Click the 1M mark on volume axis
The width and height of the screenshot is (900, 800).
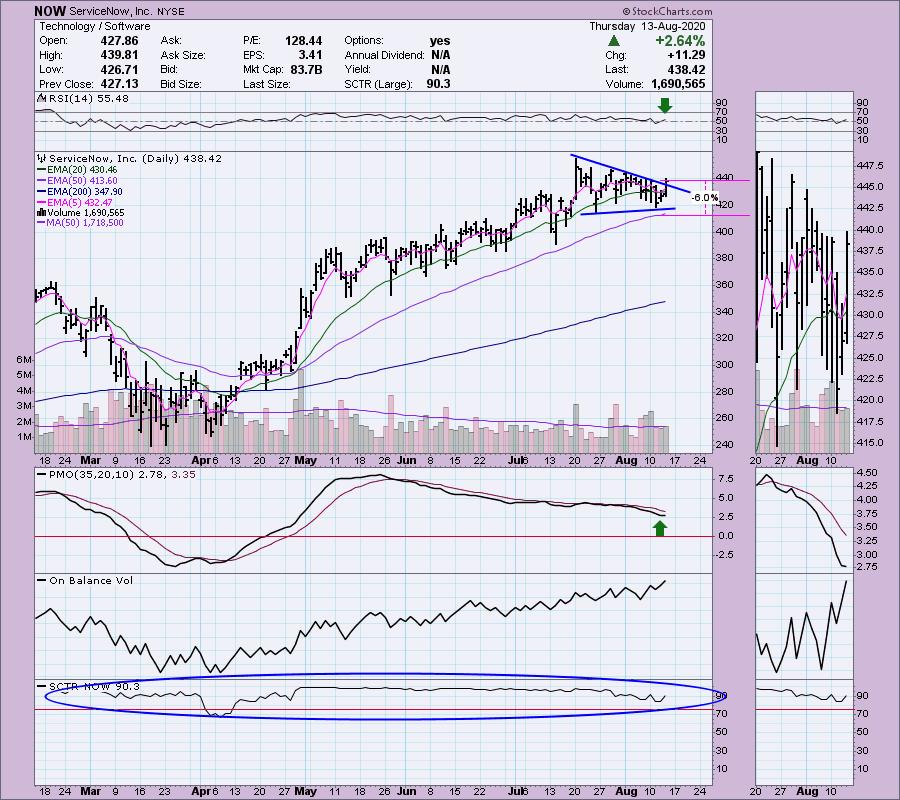click(x=24, y=437)
